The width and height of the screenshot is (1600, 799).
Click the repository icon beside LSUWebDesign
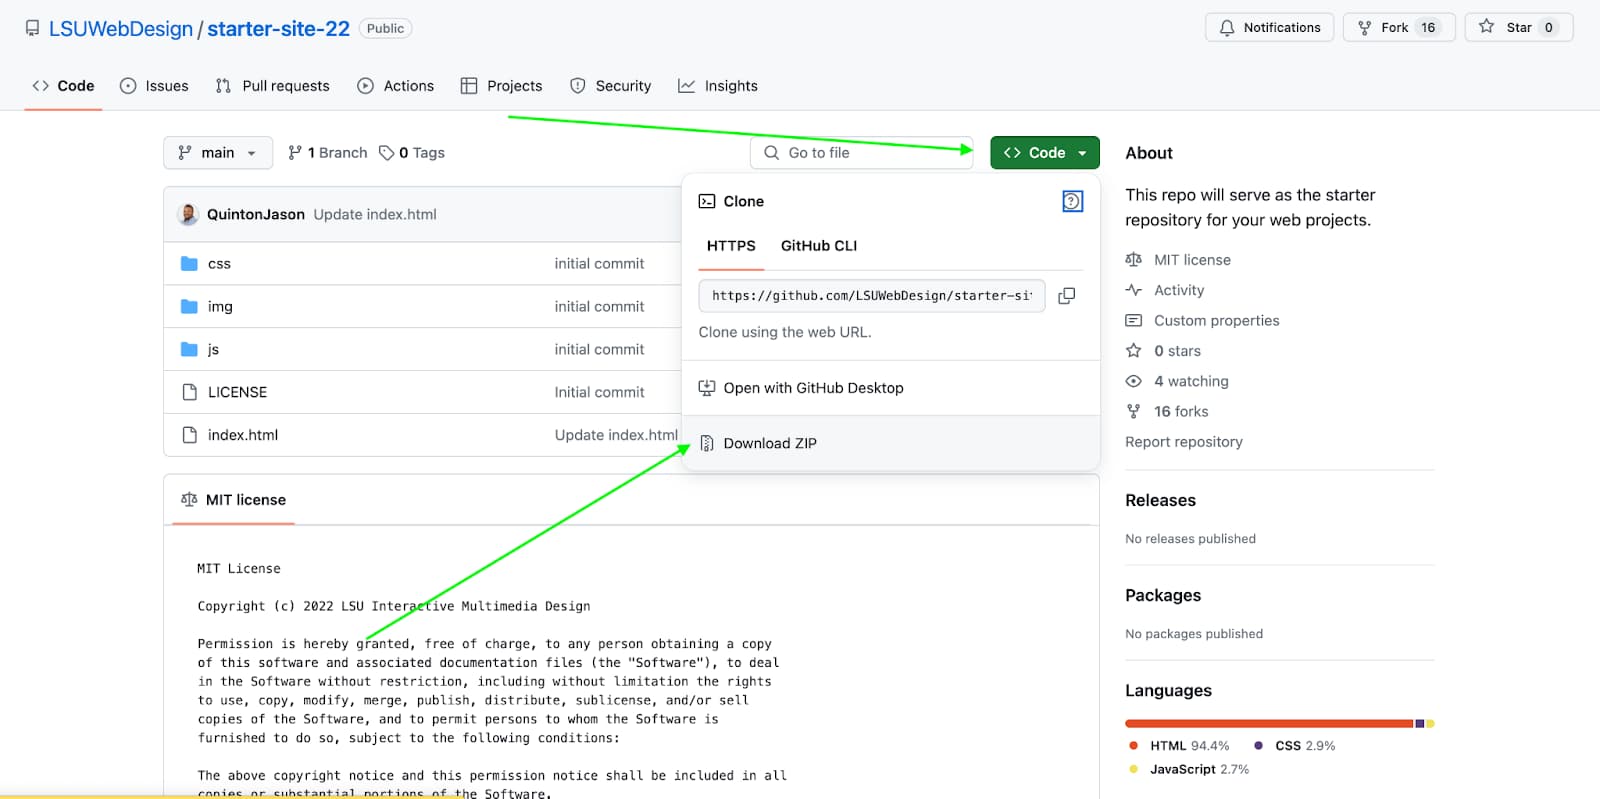pos(33,28)
